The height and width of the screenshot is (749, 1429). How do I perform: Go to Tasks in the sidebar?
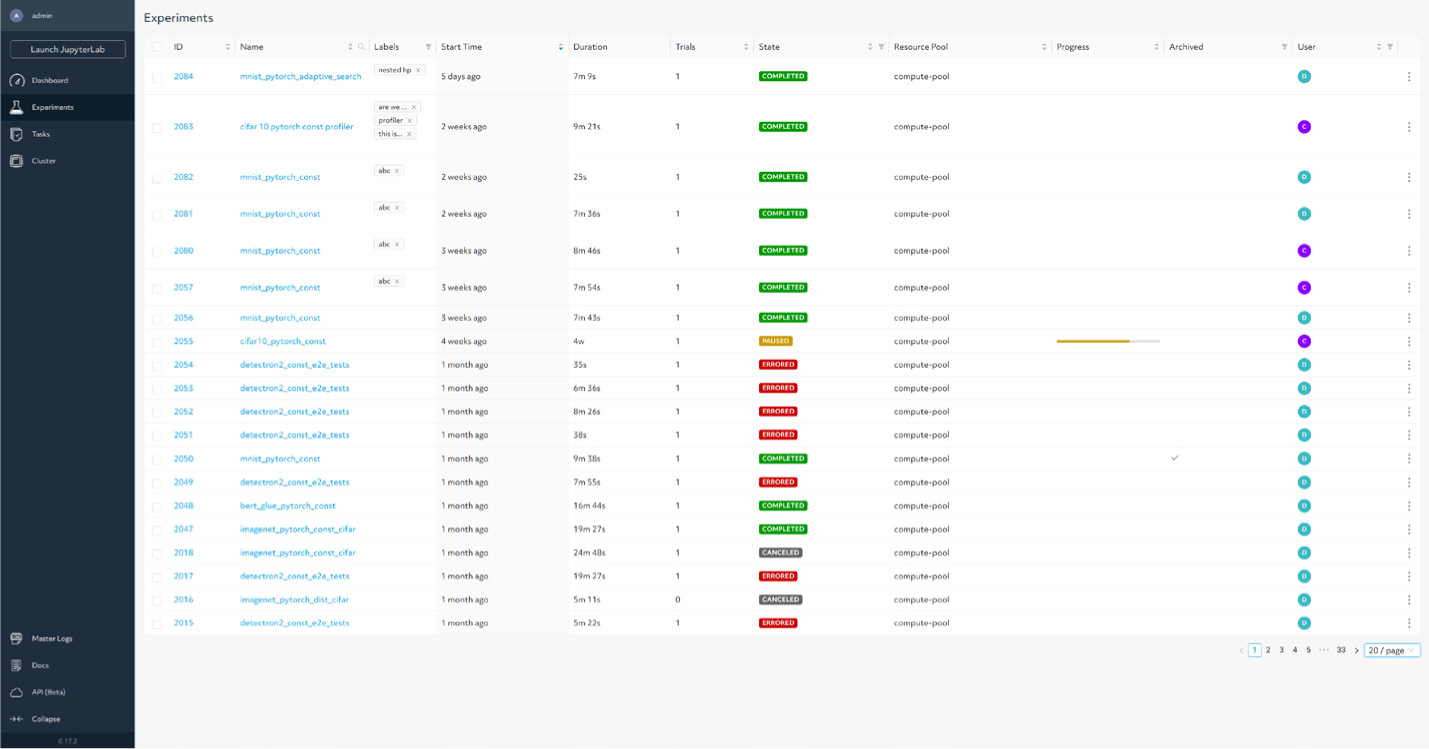[40, 134]
